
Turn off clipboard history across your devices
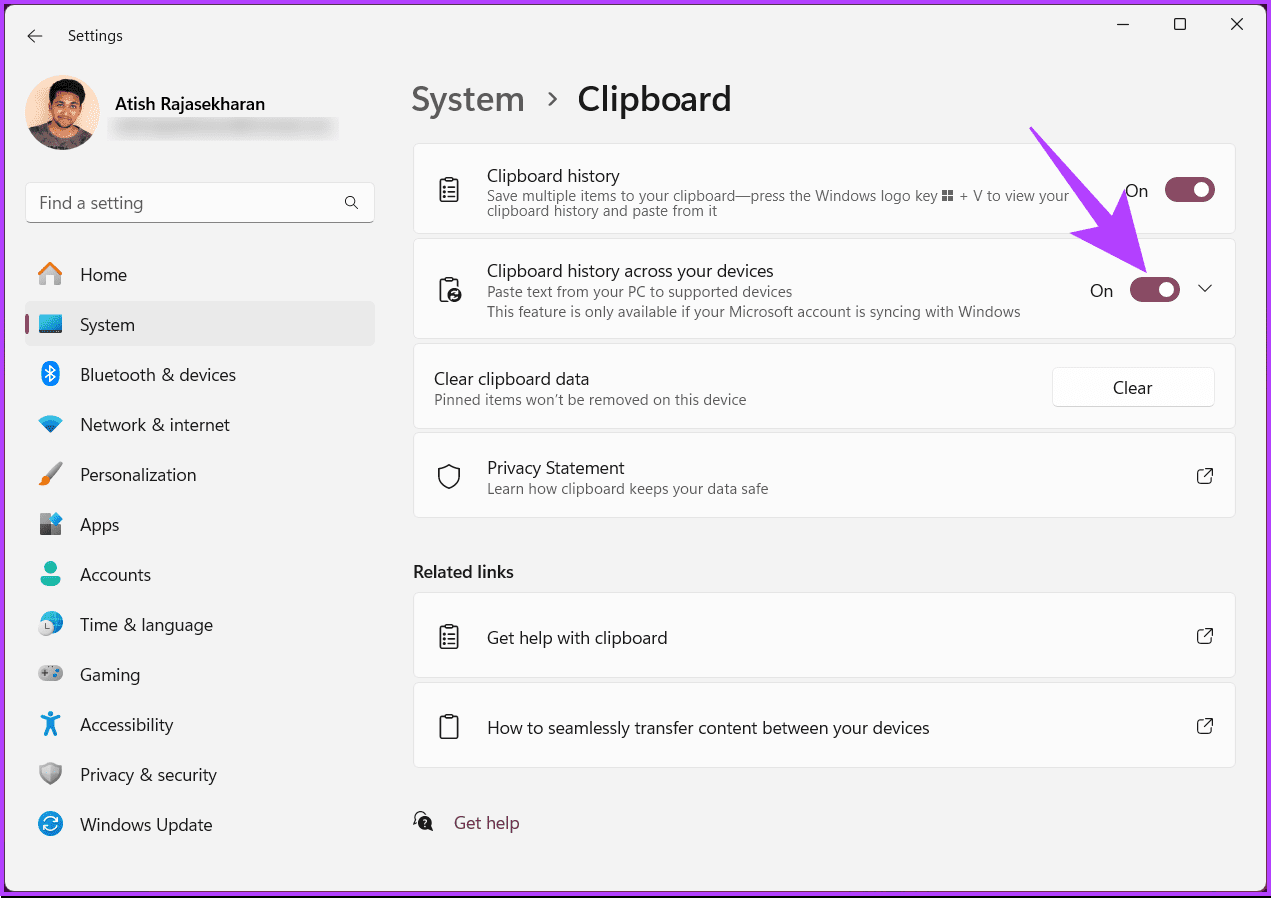(1155, 289)
